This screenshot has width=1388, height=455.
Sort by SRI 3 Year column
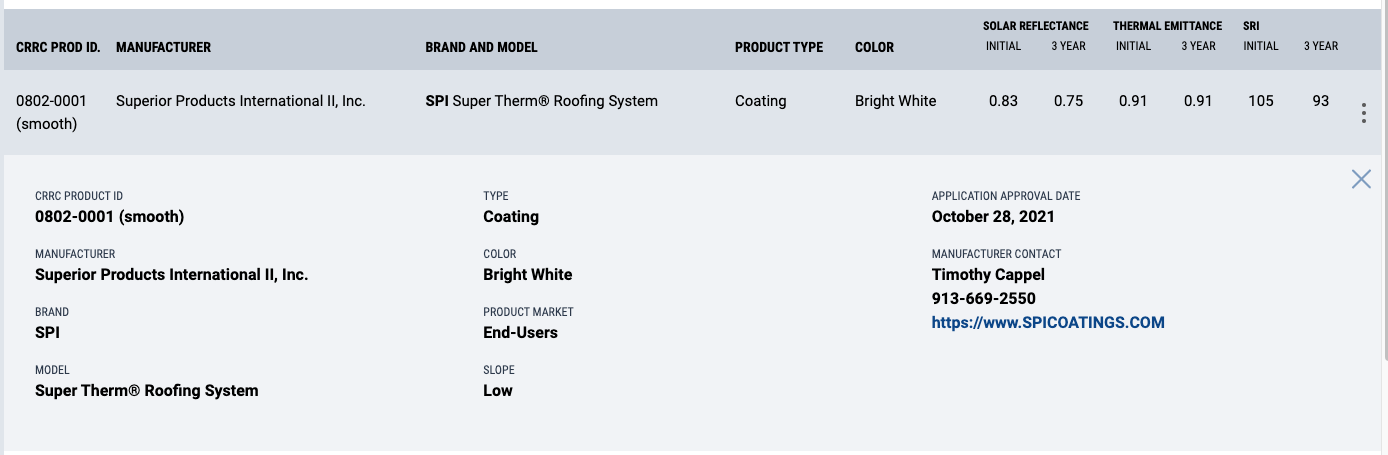pos(1321,46)
